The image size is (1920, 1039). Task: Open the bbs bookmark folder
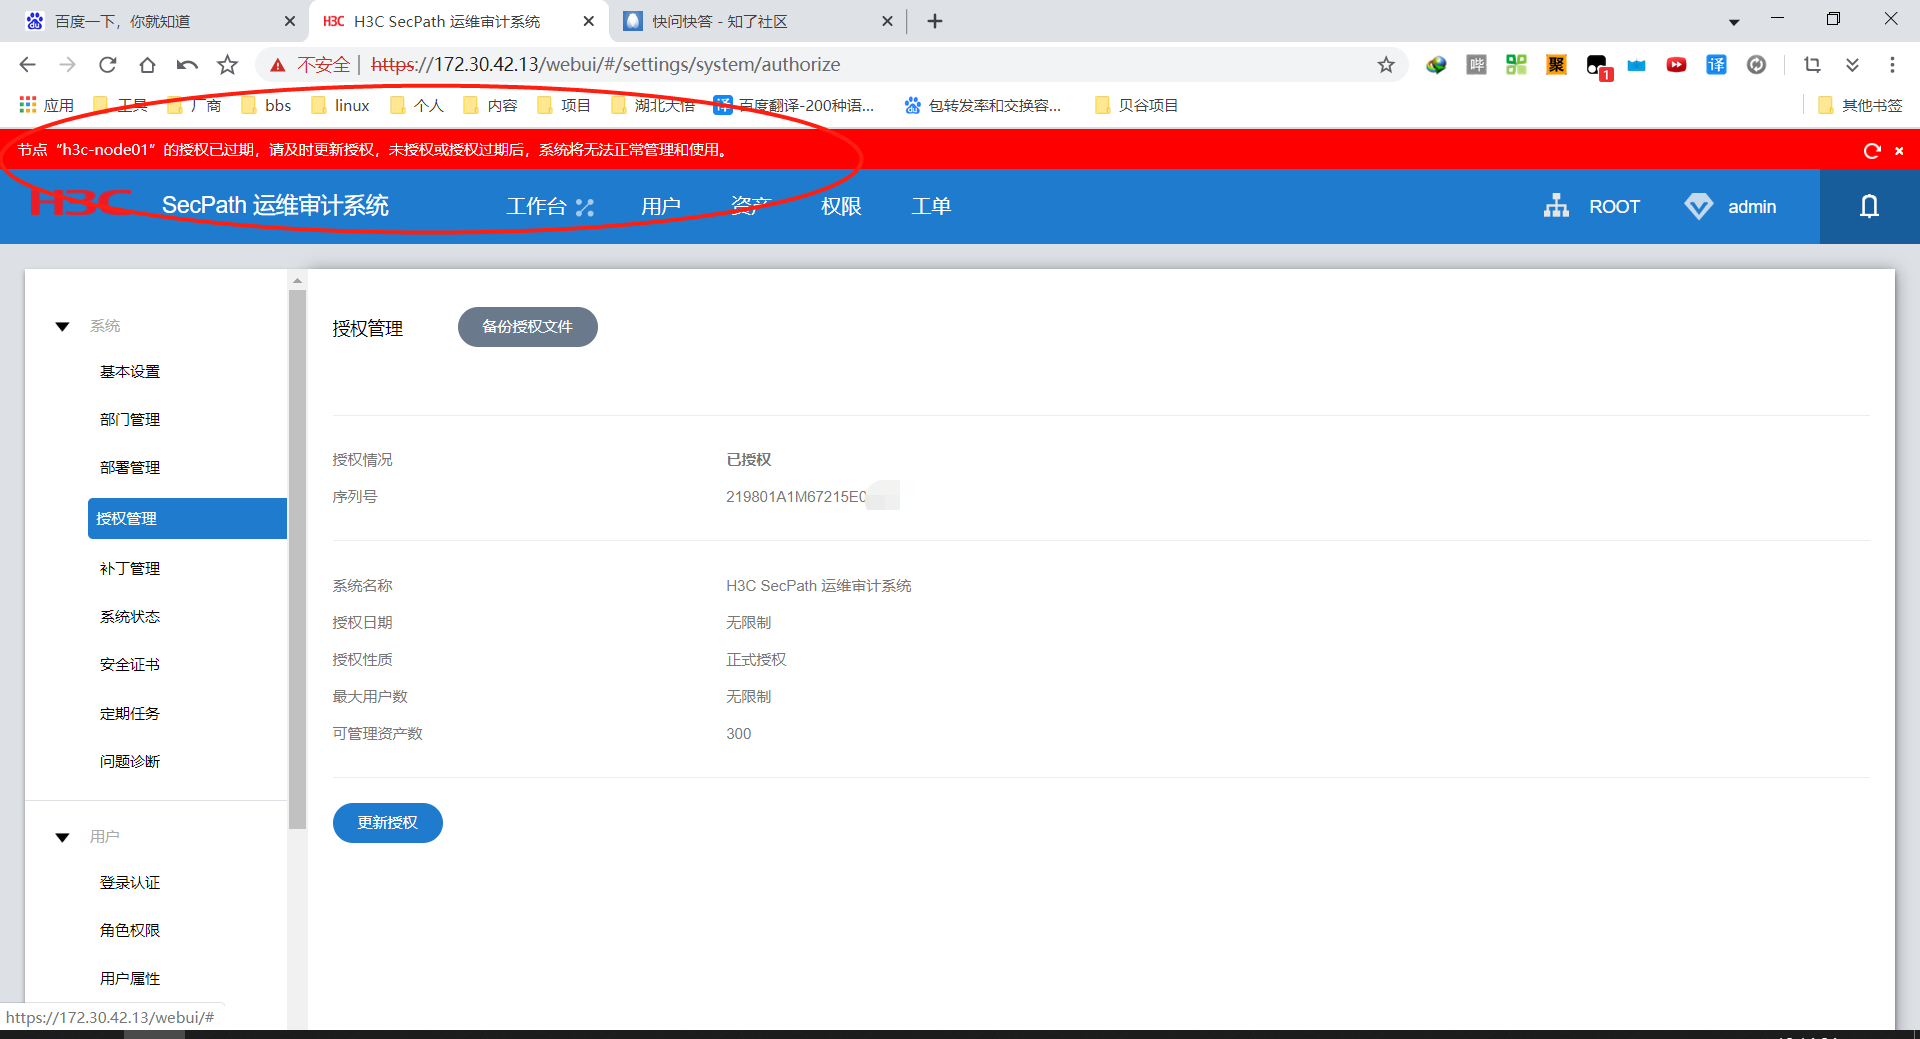[267, 105]
